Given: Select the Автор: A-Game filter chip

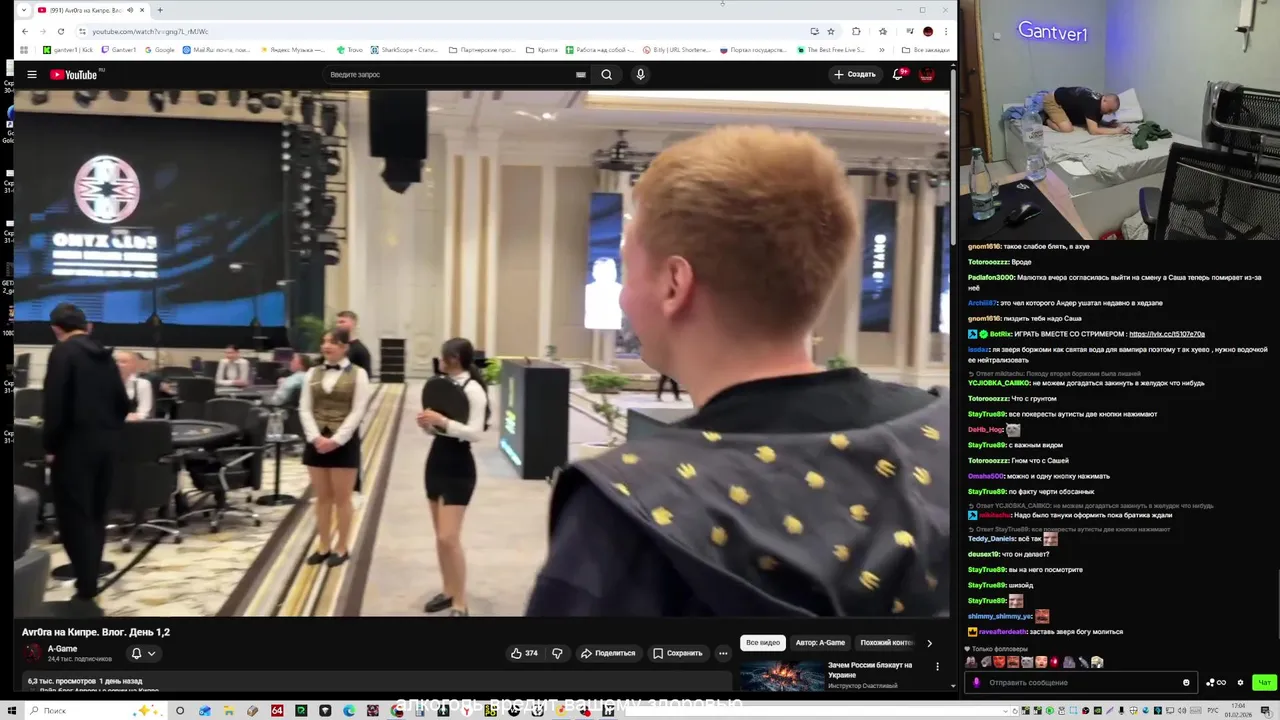Looking at the screenshot, I should [x=820, y=643].
